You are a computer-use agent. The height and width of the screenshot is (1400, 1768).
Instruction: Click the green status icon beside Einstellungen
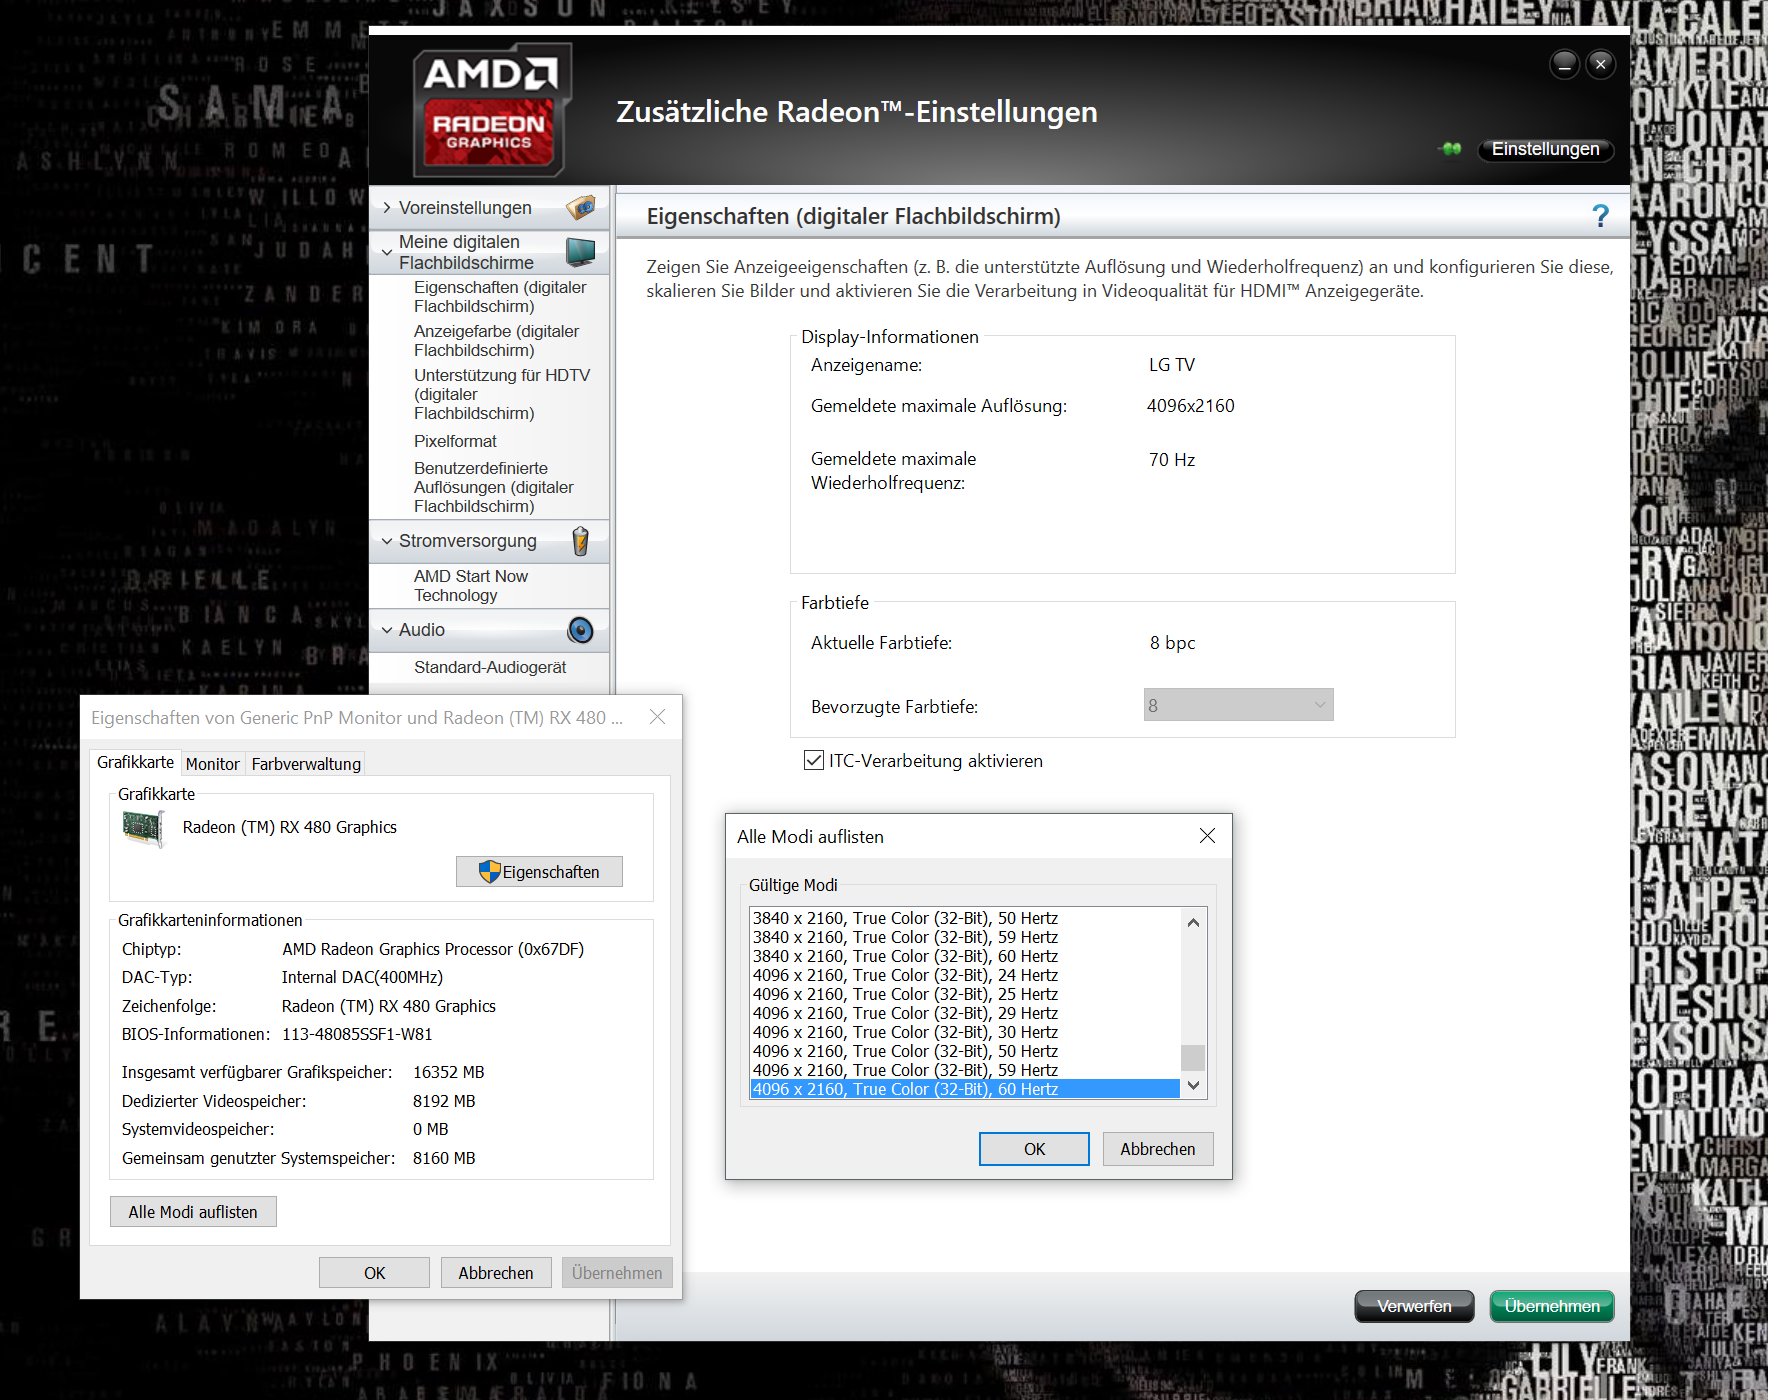pos(1451,149)
